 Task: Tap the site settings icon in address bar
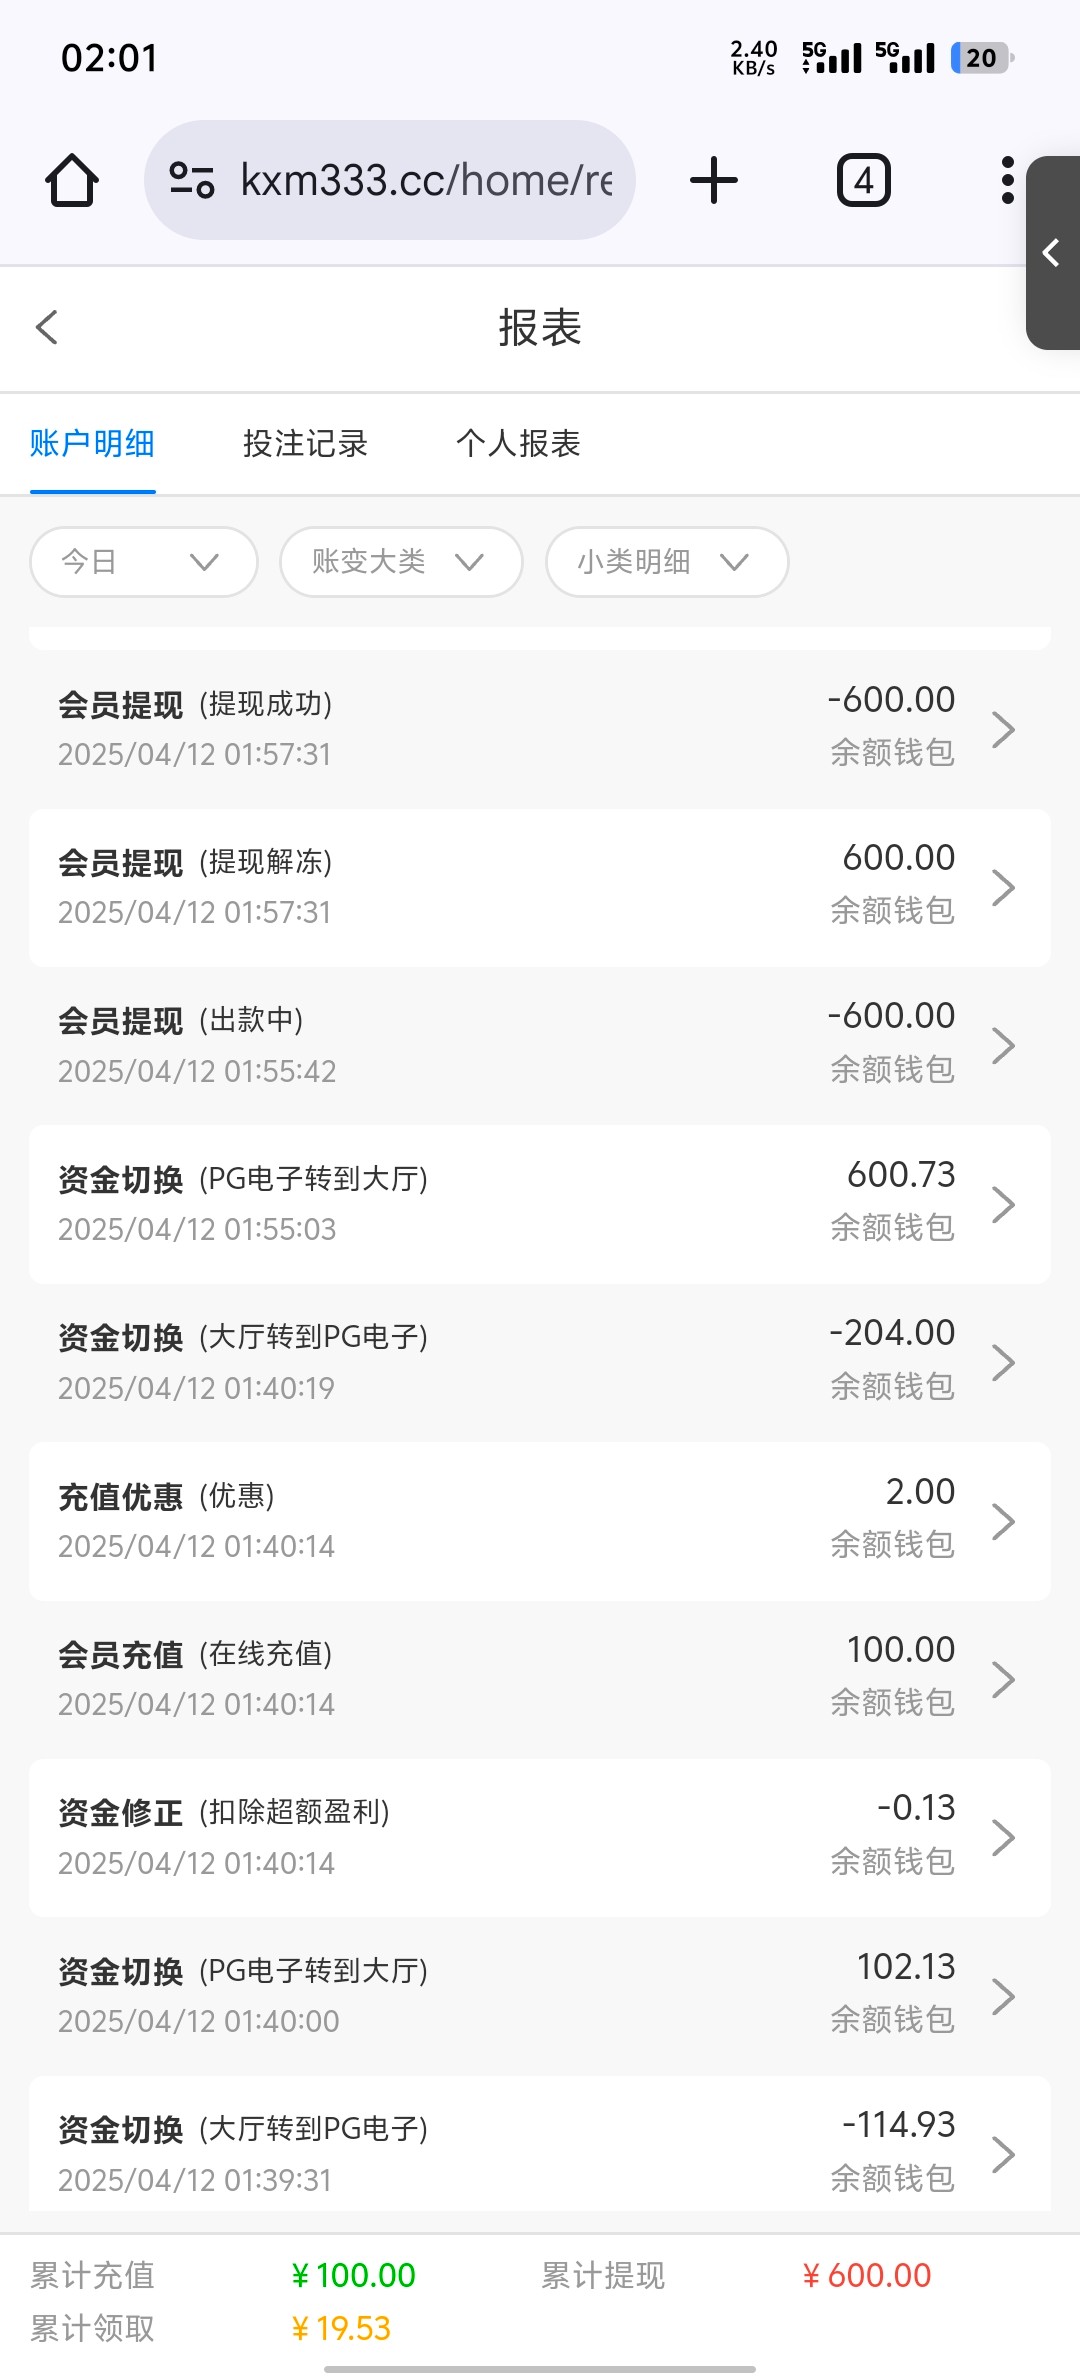[x=191, y=181]
